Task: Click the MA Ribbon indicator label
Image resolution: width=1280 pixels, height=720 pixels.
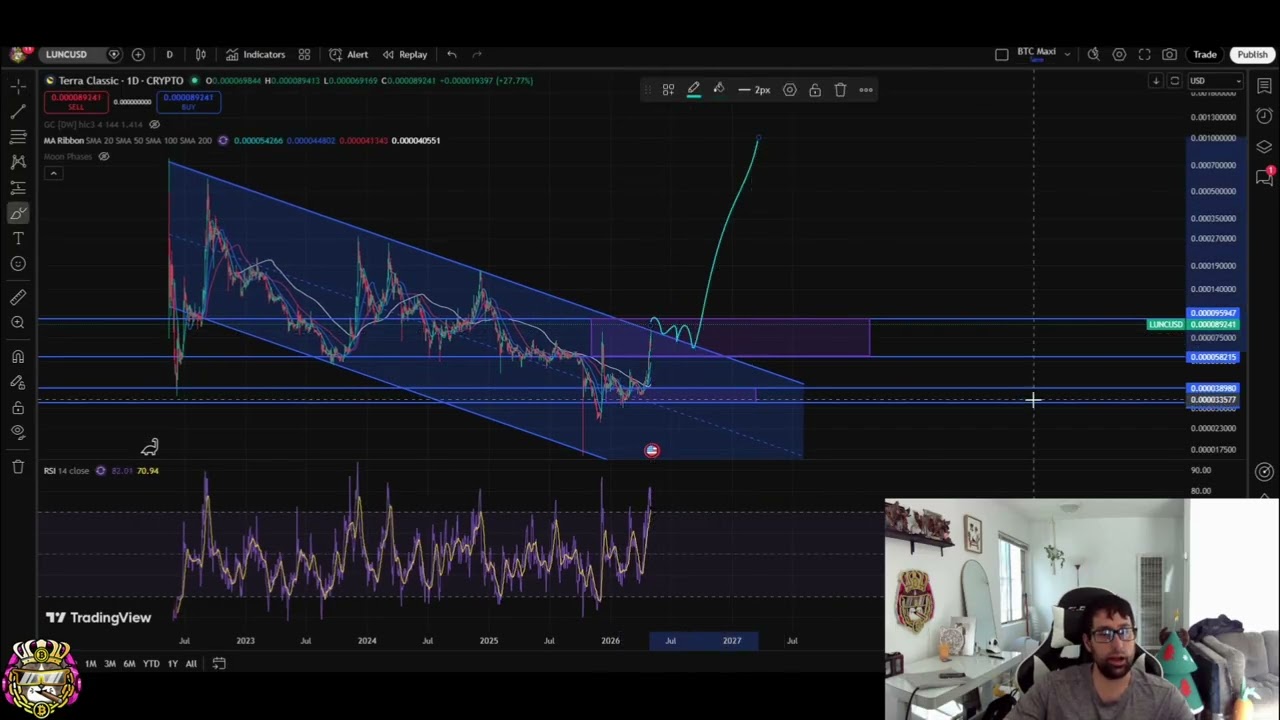Action: 63,141
